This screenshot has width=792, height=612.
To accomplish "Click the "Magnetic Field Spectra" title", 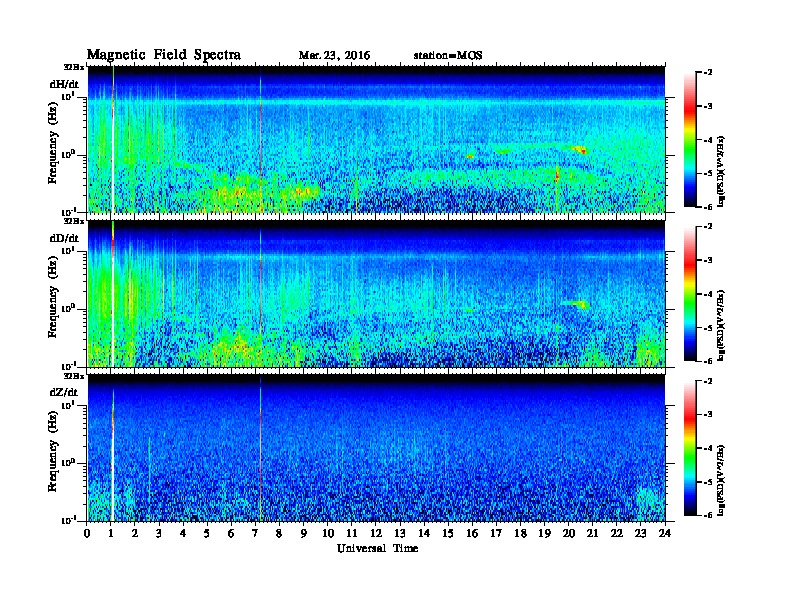I will click(164, 55).
